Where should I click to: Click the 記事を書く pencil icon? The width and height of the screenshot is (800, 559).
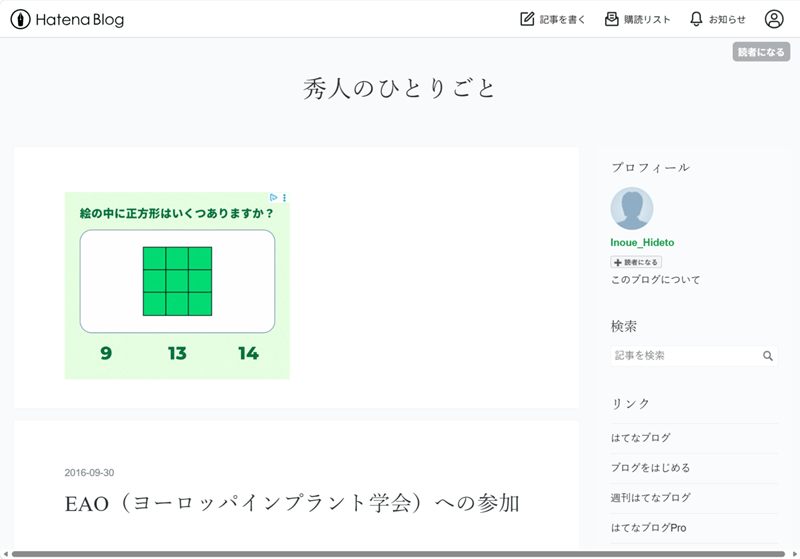(x=527, y=19)
